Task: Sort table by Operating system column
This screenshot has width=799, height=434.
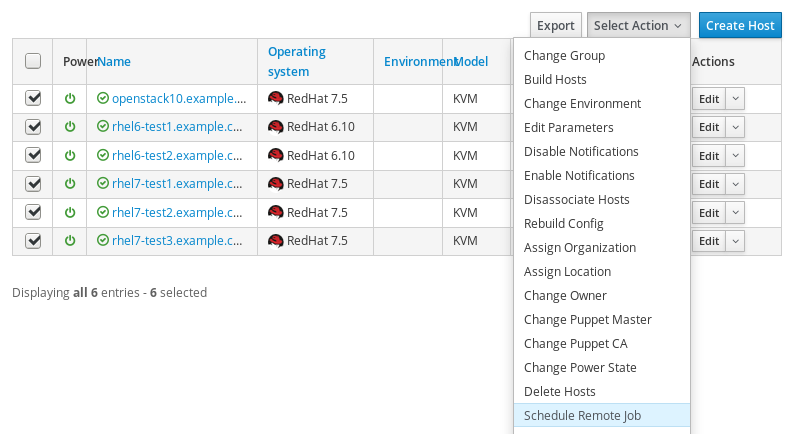Action: [x=297, y=61]
